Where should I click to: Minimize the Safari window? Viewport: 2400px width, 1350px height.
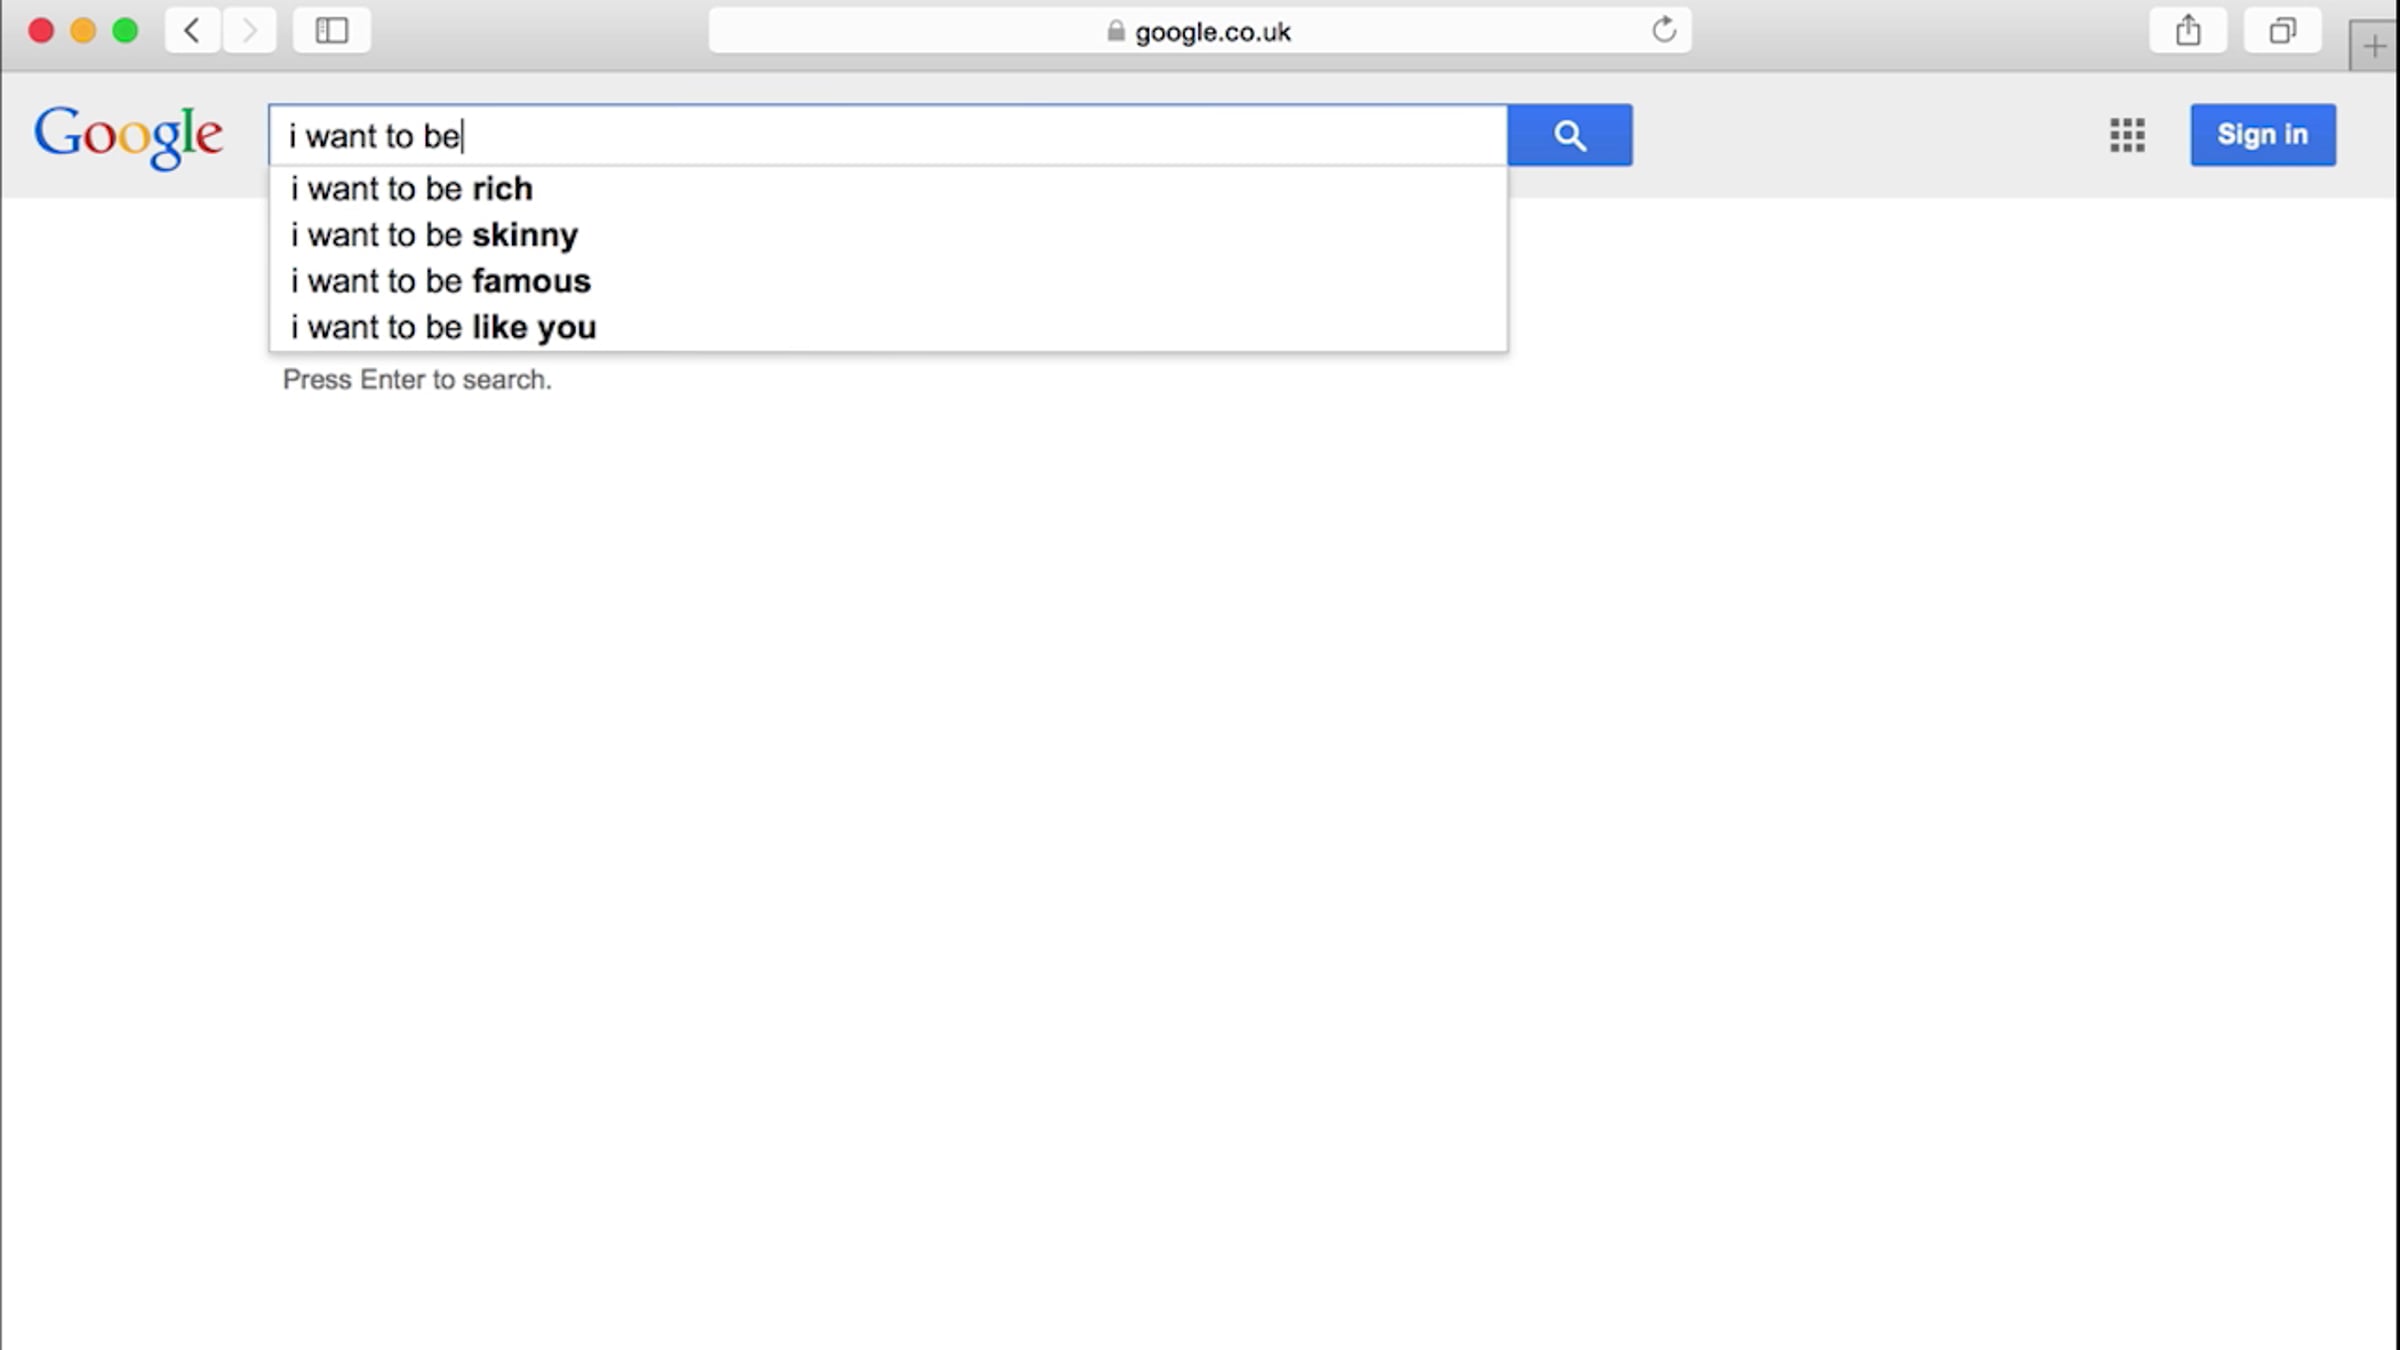click(x=83, y=31)
